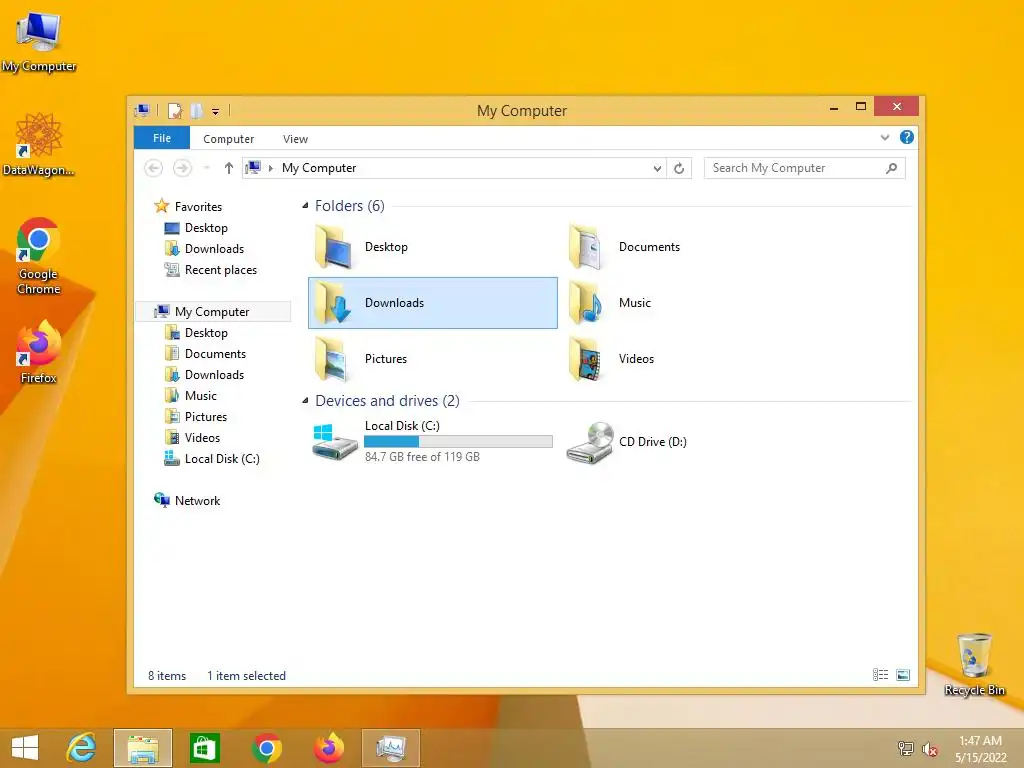Viewport: 1024px width, 768px height.
Task: Select Videos in navigation tree
Action: (x=202, y=438)
